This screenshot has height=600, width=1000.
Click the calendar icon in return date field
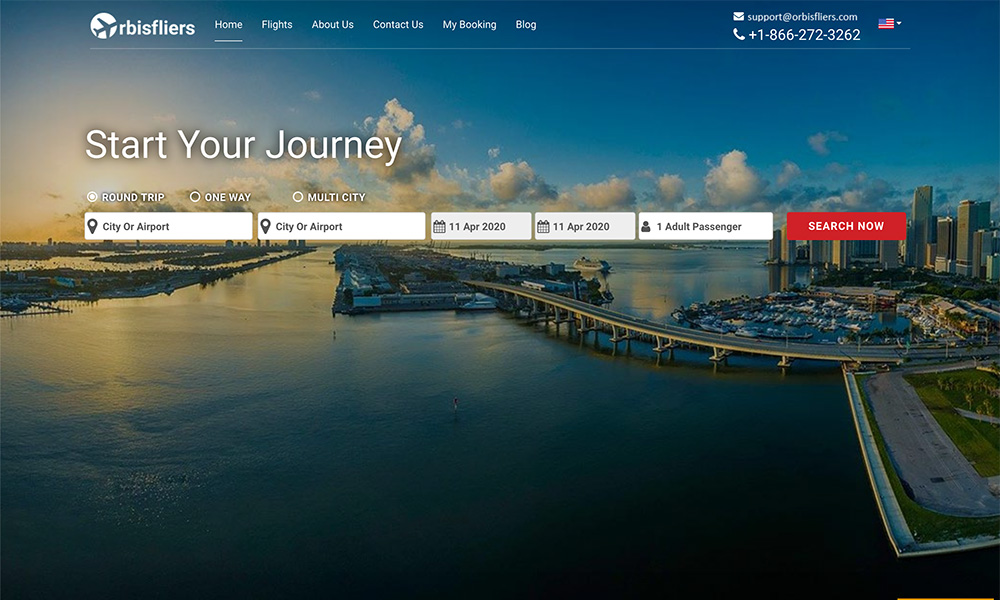coord(543,227)
